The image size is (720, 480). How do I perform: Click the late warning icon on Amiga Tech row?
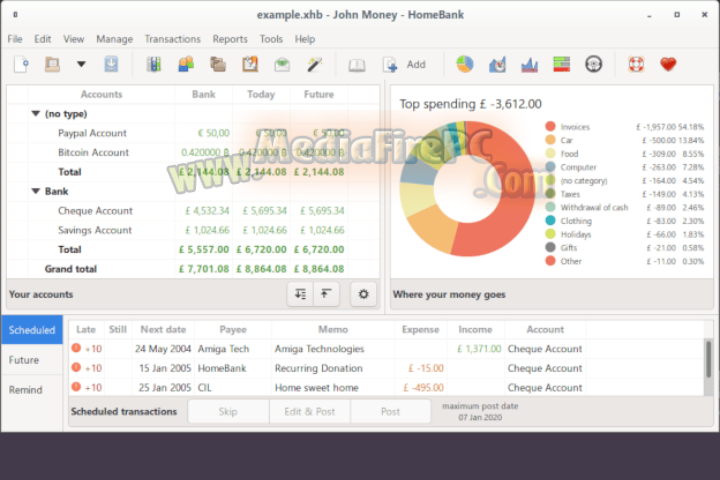click(76, 348)
